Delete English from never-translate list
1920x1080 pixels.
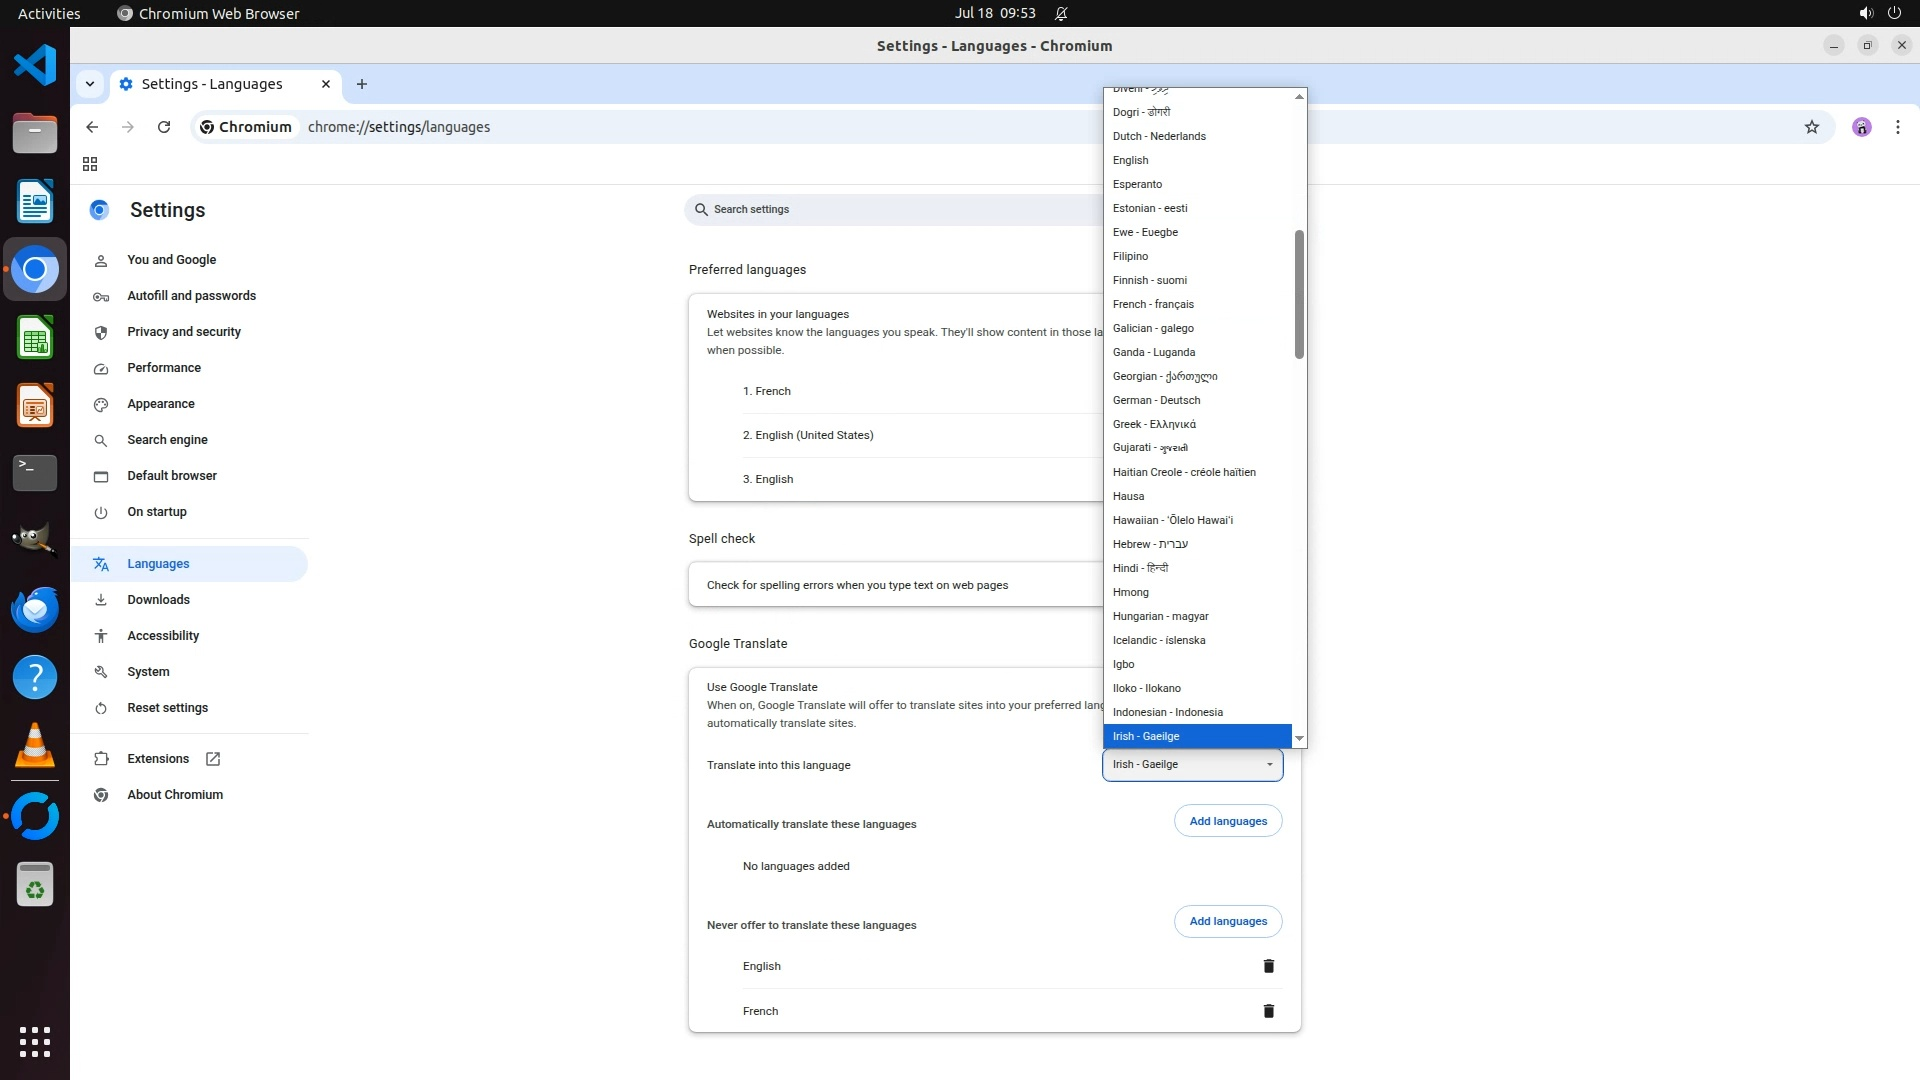pos(1268,966)
